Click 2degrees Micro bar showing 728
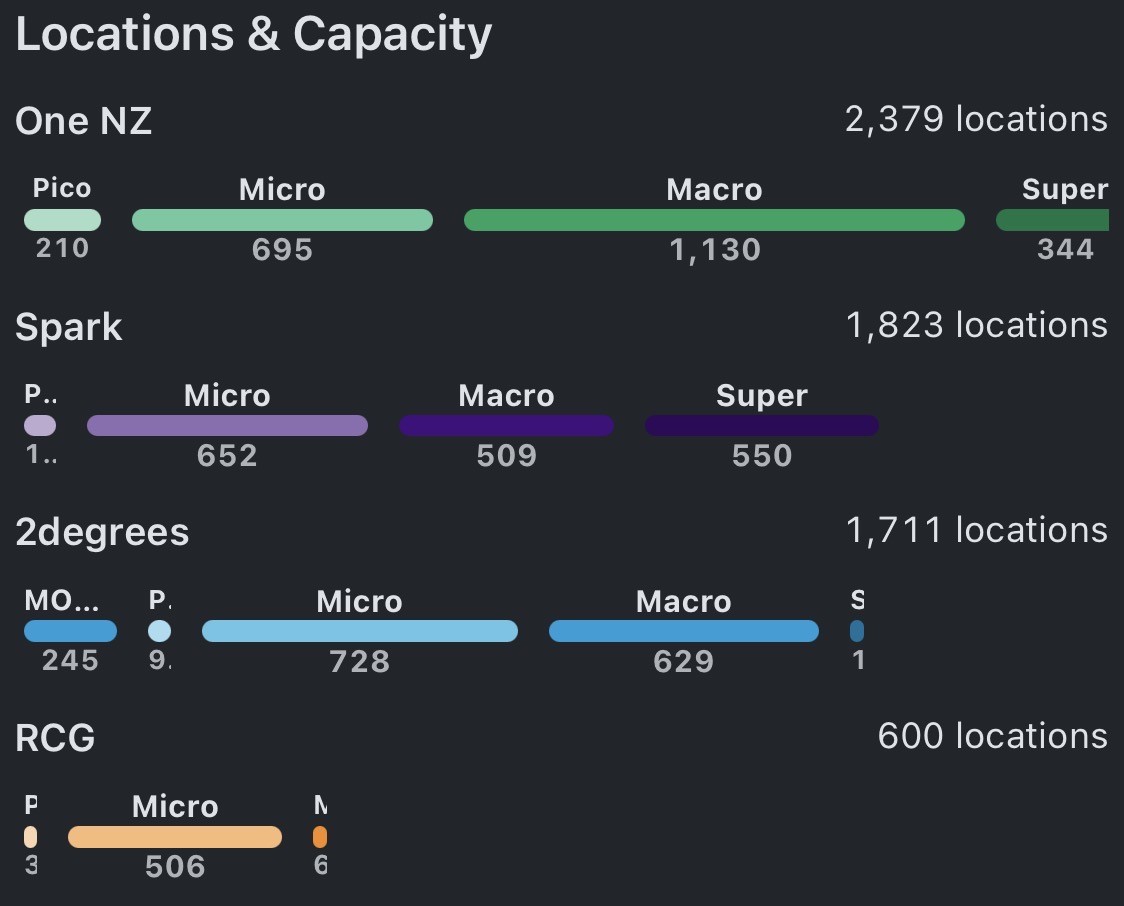The width and height of the screenshot is (1124, 906). coord(359,631)
